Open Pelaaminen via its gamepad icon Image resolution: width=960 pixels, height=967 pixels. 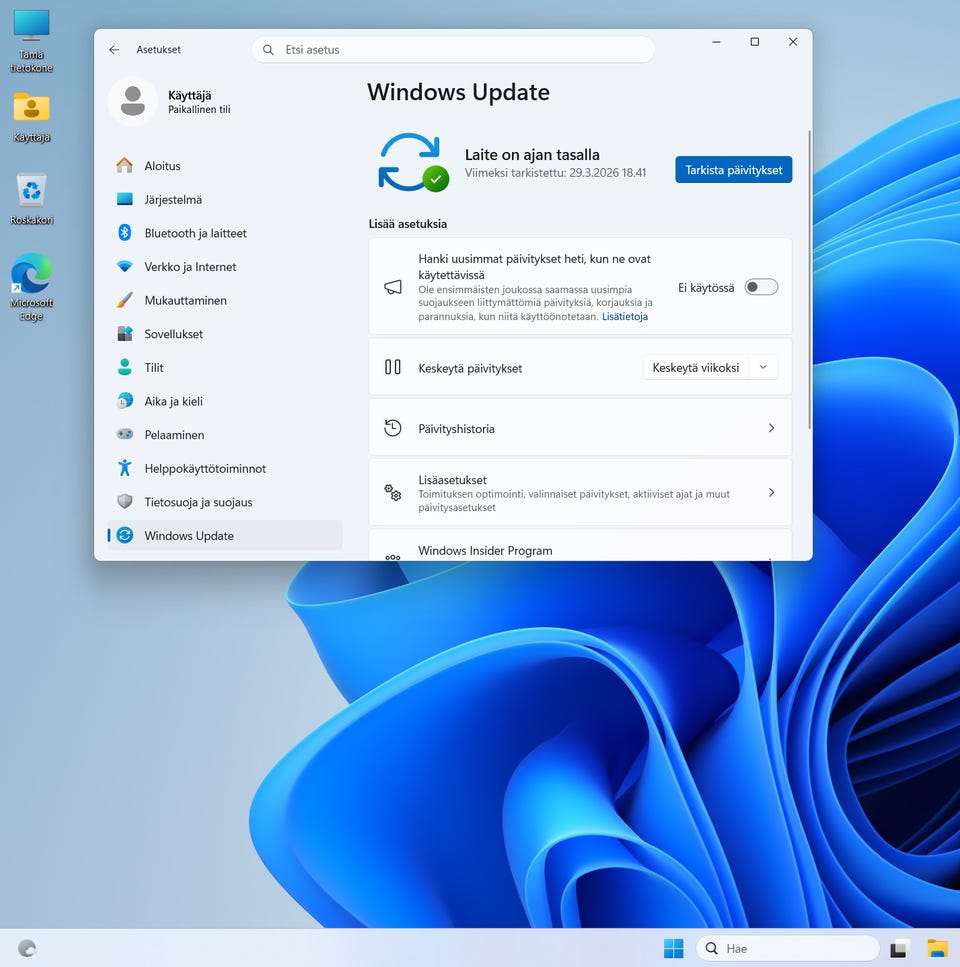[x=124, y=435]
